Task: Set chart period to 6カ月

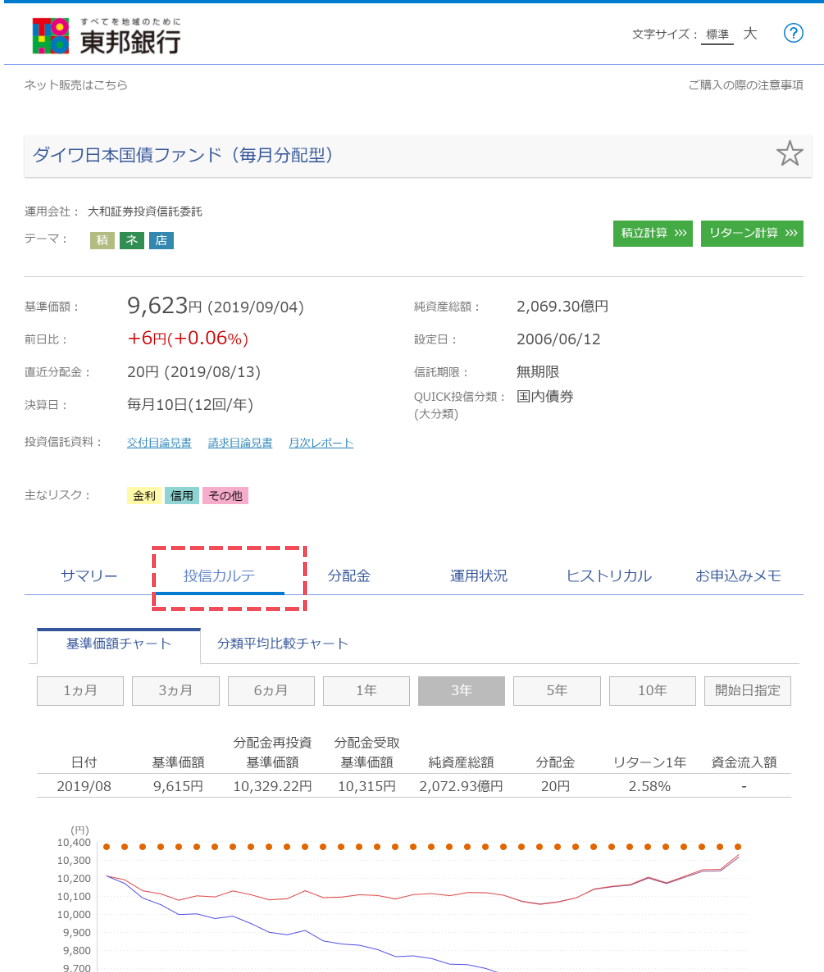Action: pos(271,691)
